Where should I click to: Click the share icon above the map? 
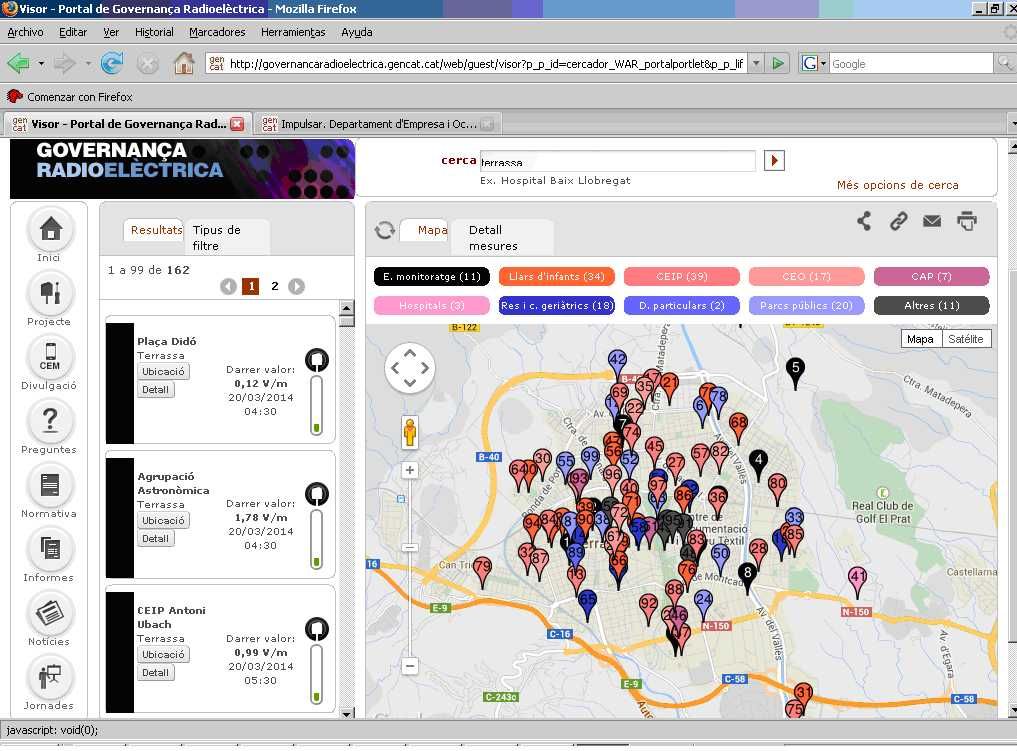click(864, 221)
